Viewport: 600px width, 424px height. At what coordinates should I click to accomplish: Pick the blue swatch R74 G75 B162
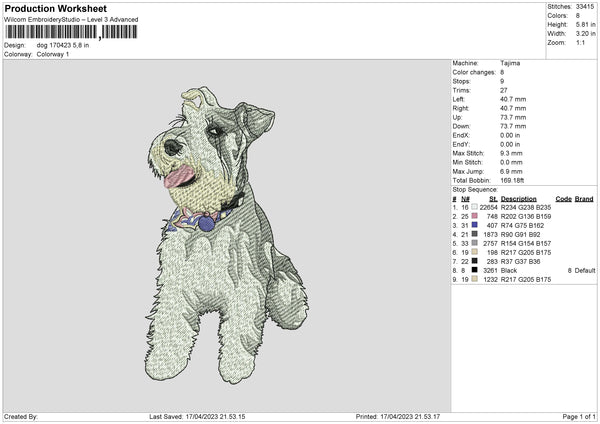pyautogui.click(x=474, y=225)
